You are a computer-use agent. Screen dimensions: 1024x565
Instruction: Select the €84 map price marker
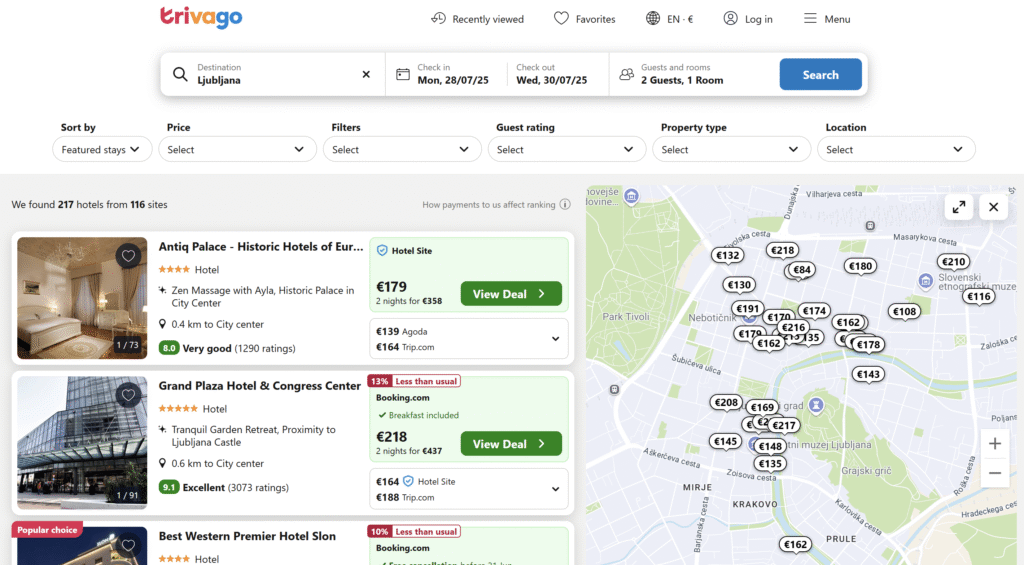coord(802,270)
